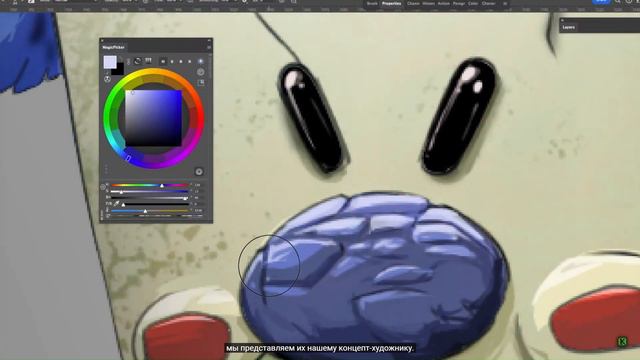The image size is (640, 360).
Task: Click the eyedropper icon beside fourth slider
Action: 116,204
